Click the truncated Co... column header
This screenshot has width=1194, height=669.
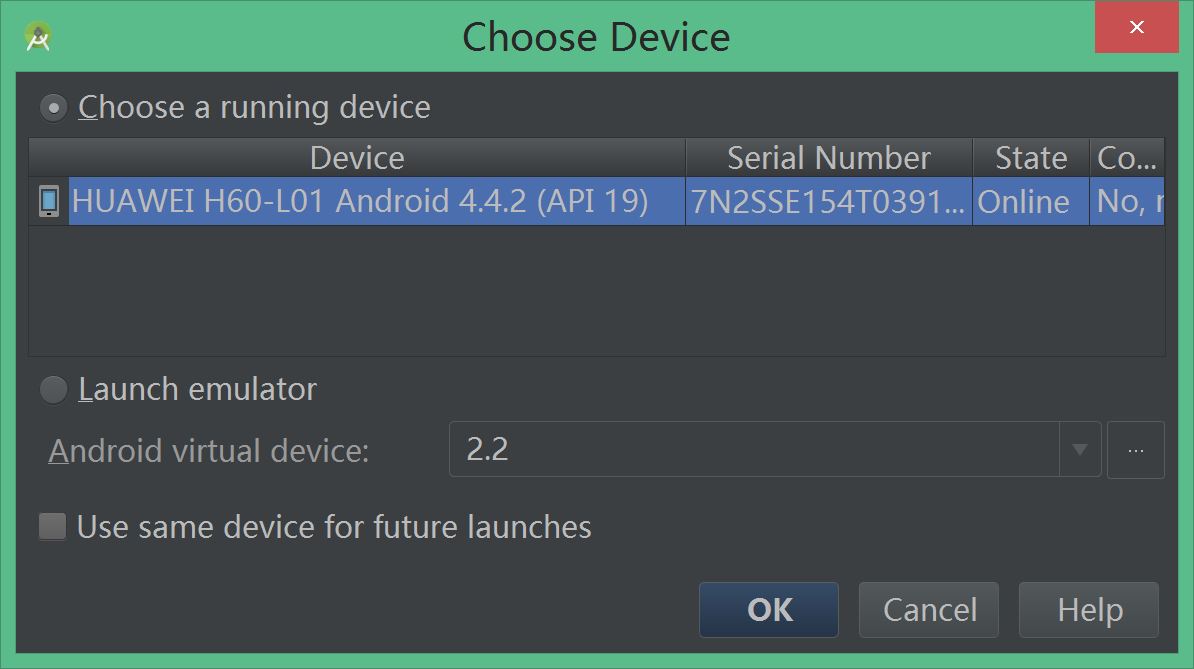(x=1127, y=158)
